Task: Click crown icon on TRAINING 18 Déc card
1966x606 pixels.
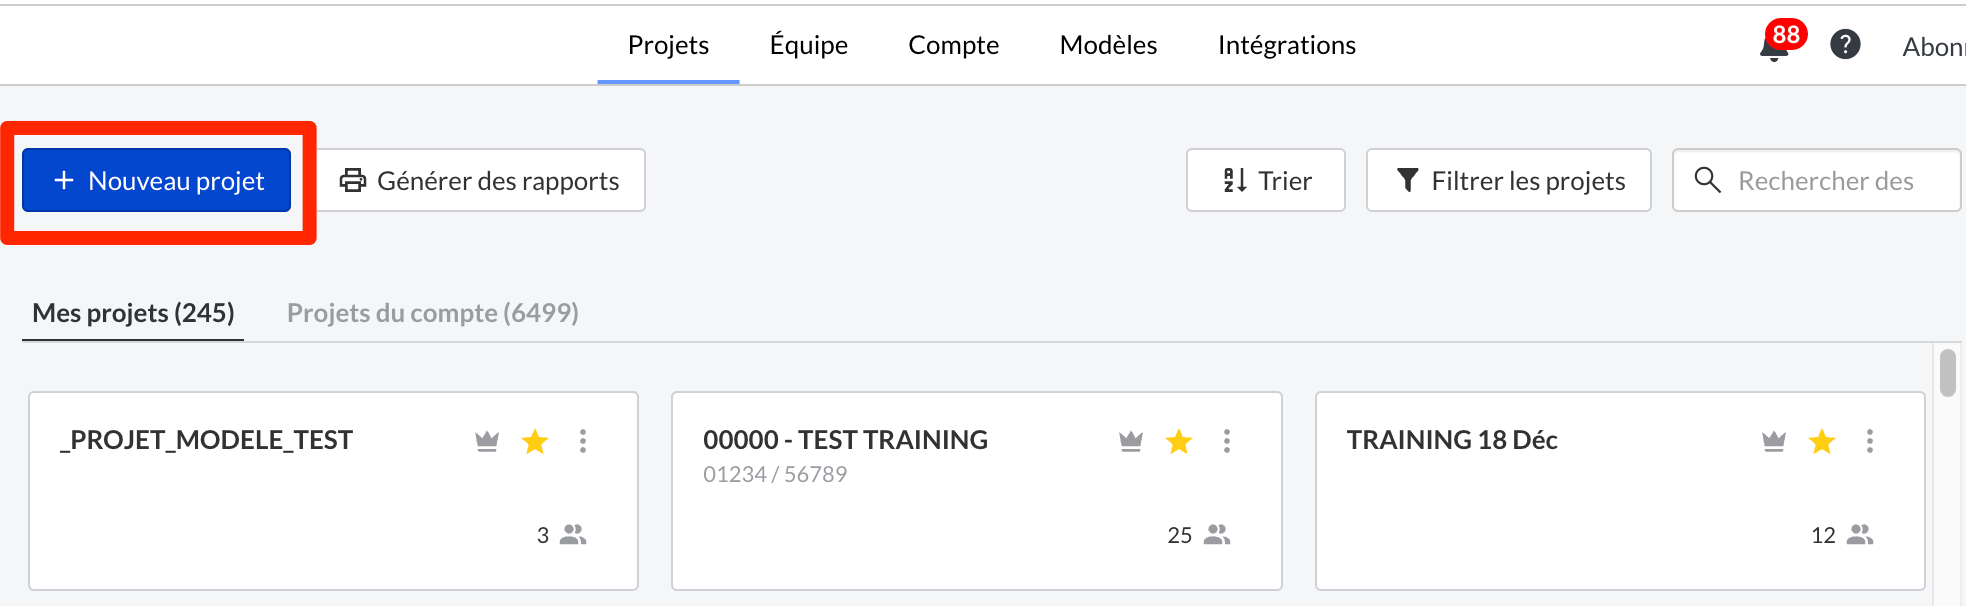Action: pos(1774,441)
